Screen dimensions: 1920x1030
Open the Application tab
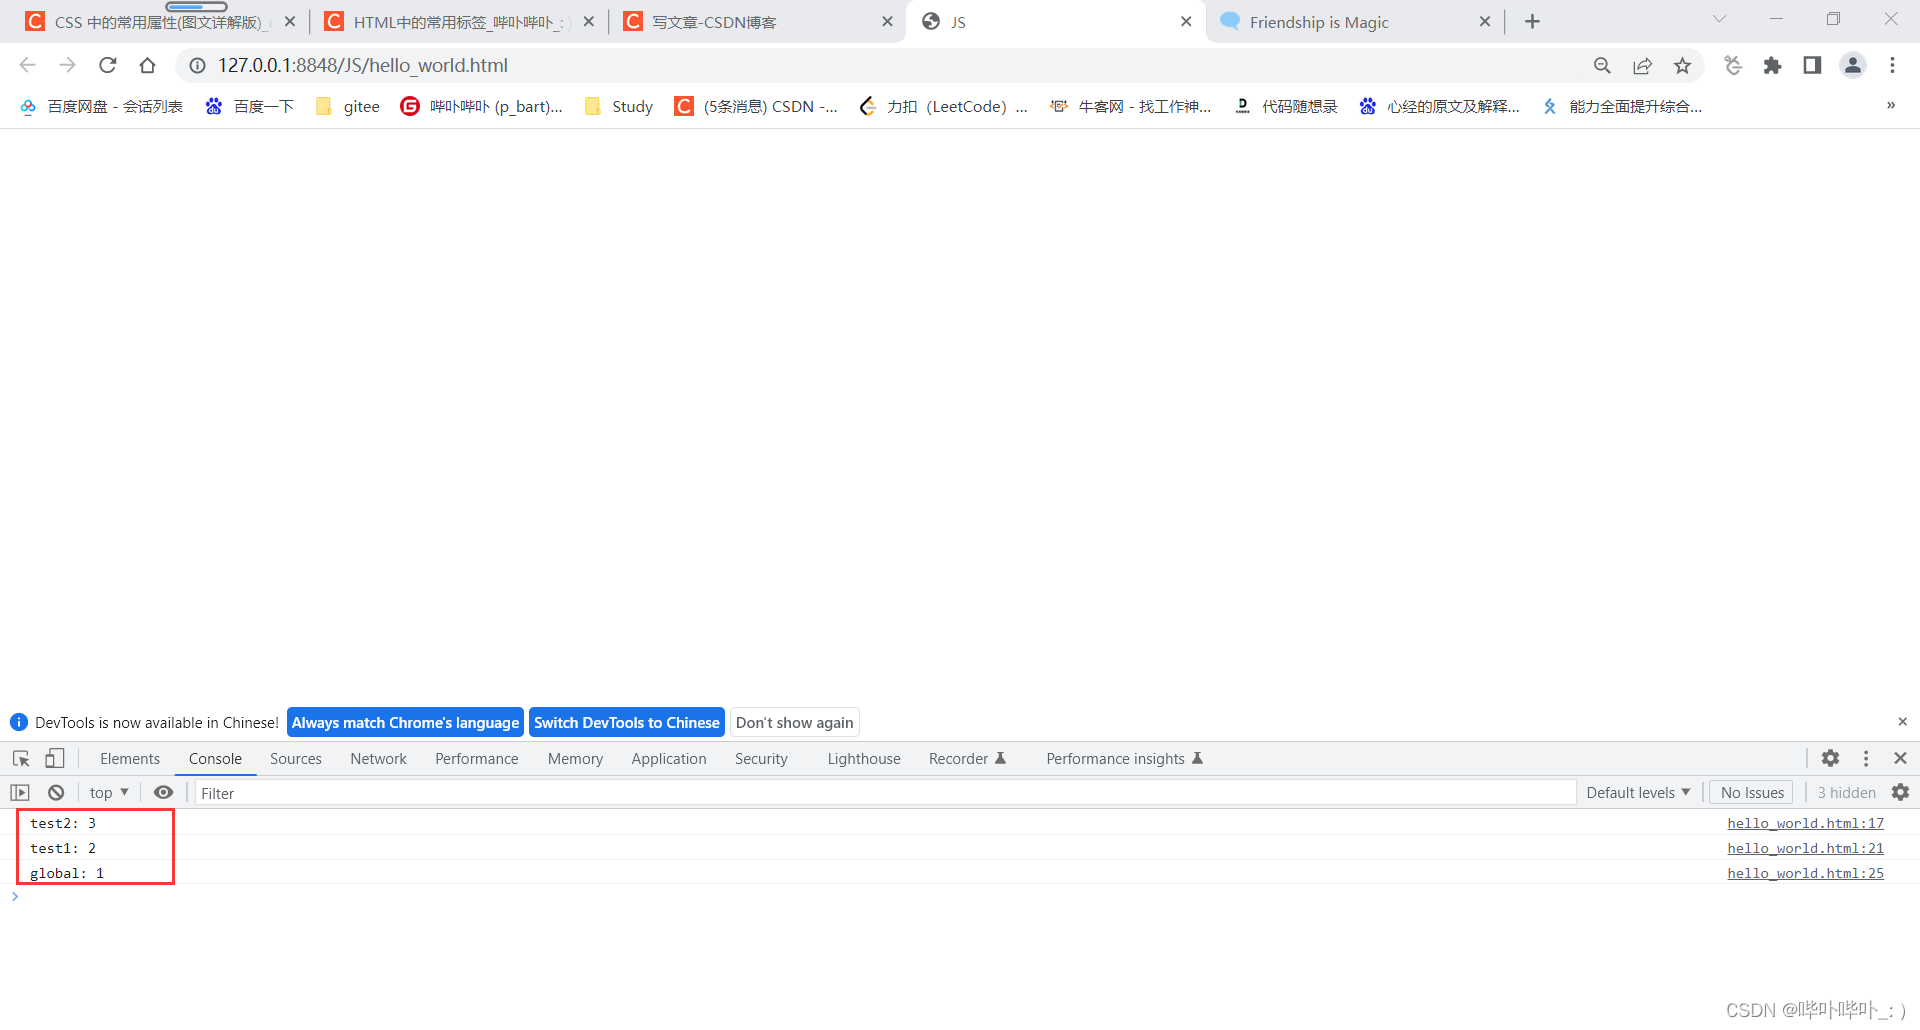click(x=668, y=758)
